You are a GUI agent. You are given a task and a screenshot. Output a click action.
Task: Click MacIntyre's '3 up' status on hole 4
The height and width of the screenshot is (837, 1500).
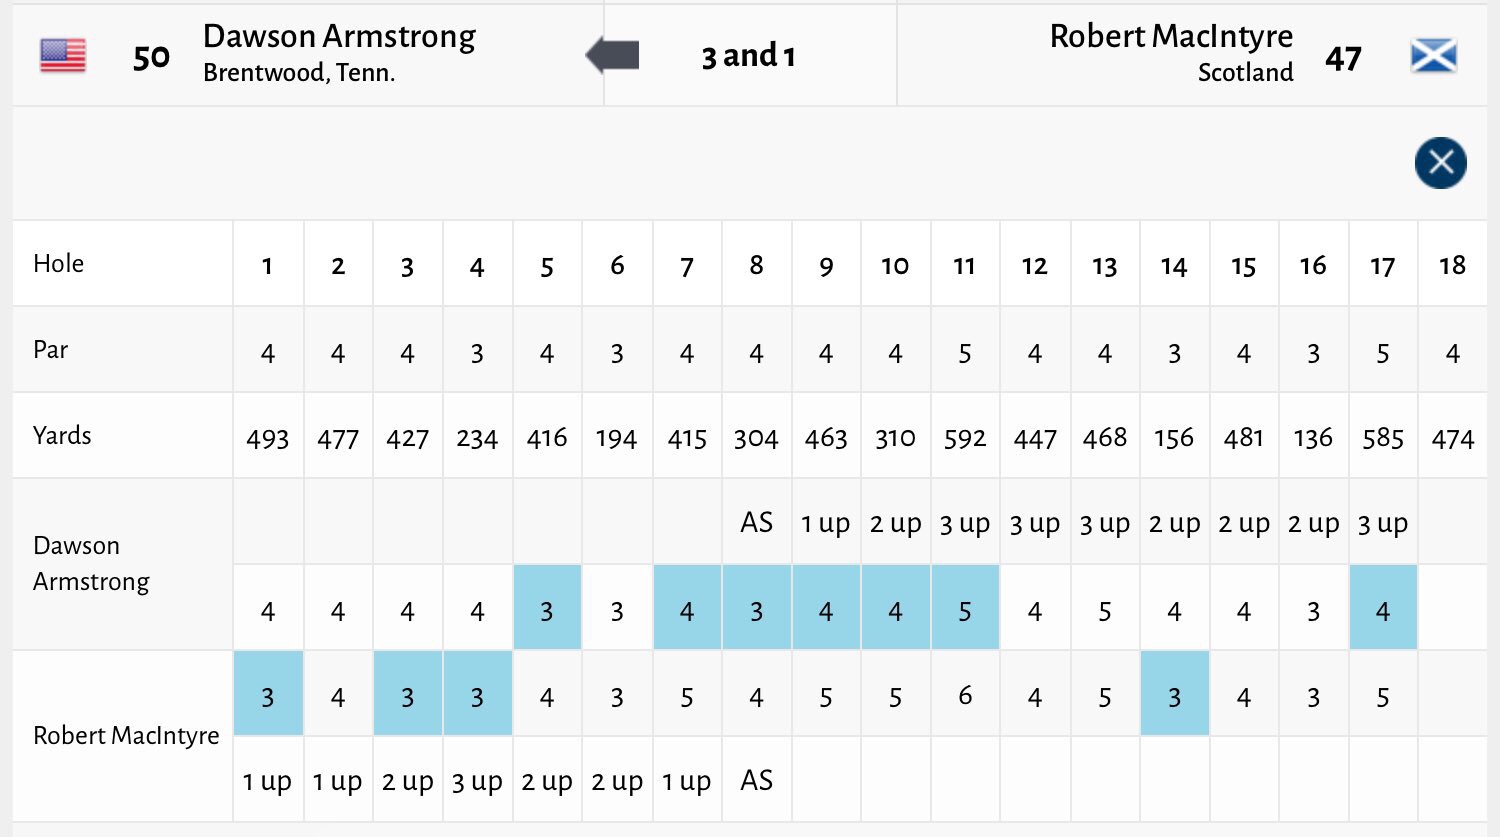point(477,781)
